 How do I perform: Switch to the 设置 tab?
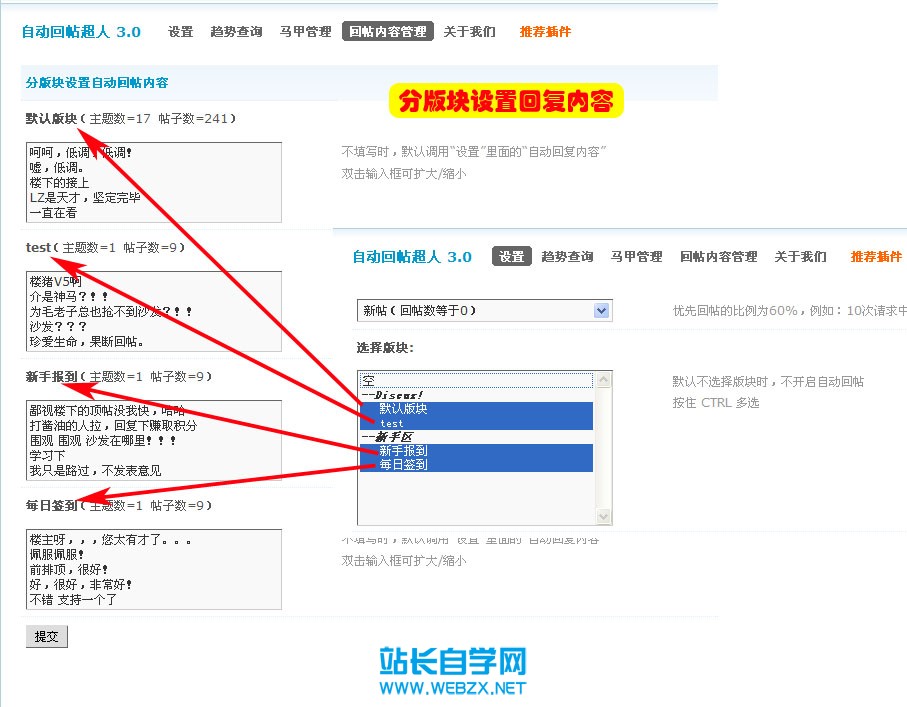pos(180,31)
